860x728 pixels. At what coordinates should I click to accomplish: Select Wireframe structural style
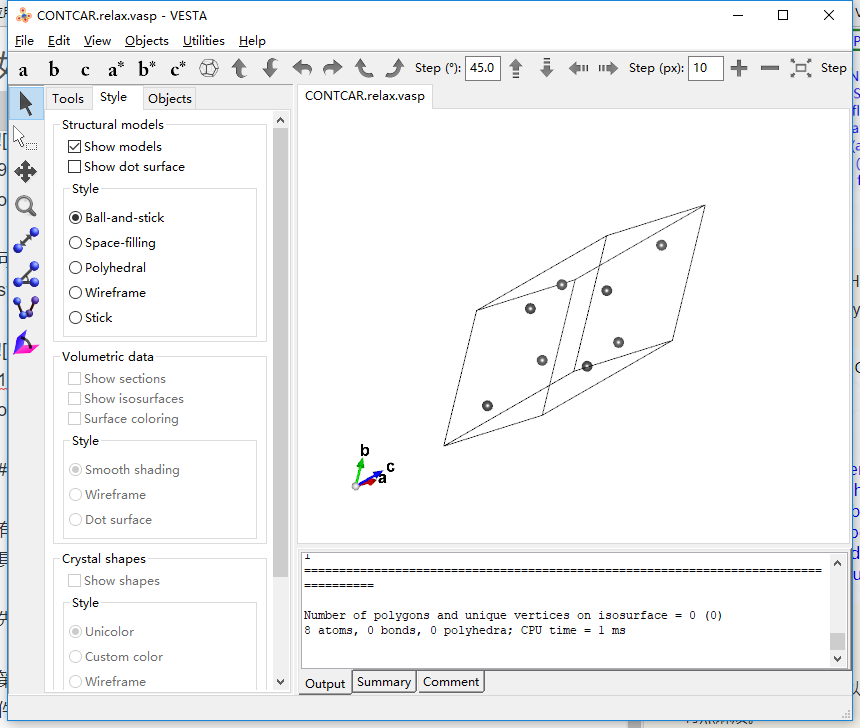point(76,292)
